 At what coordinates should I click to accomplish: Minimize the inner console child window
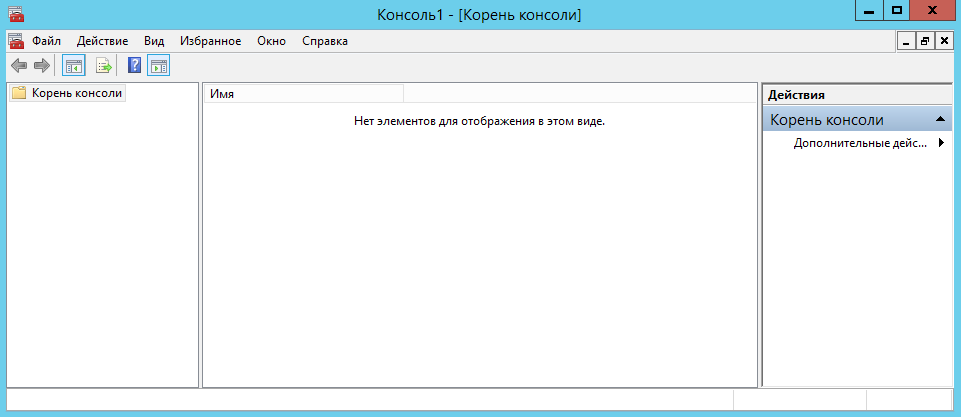(907, 41)
